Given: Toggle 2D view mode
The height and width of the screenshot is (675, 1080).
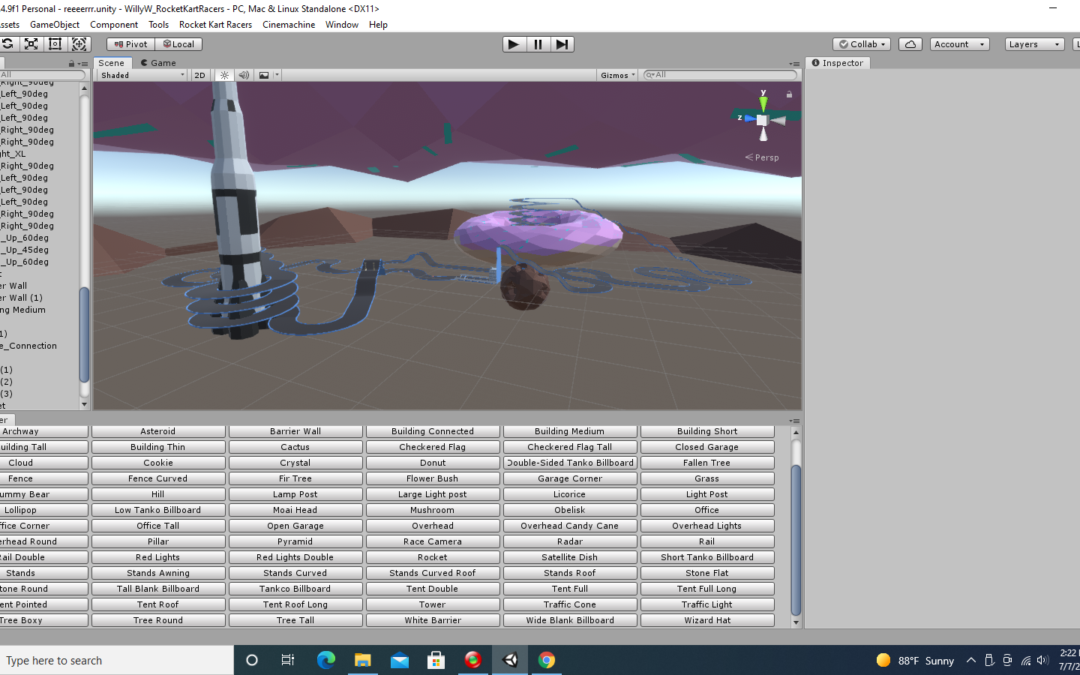Looking at the screenshot, I should [x=200, y=75].
